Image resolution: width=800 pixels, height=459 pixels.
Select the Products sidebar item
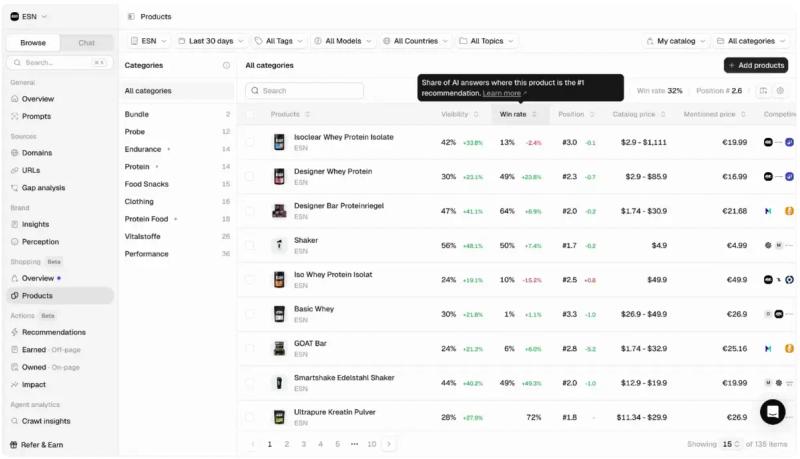[60, 296]
